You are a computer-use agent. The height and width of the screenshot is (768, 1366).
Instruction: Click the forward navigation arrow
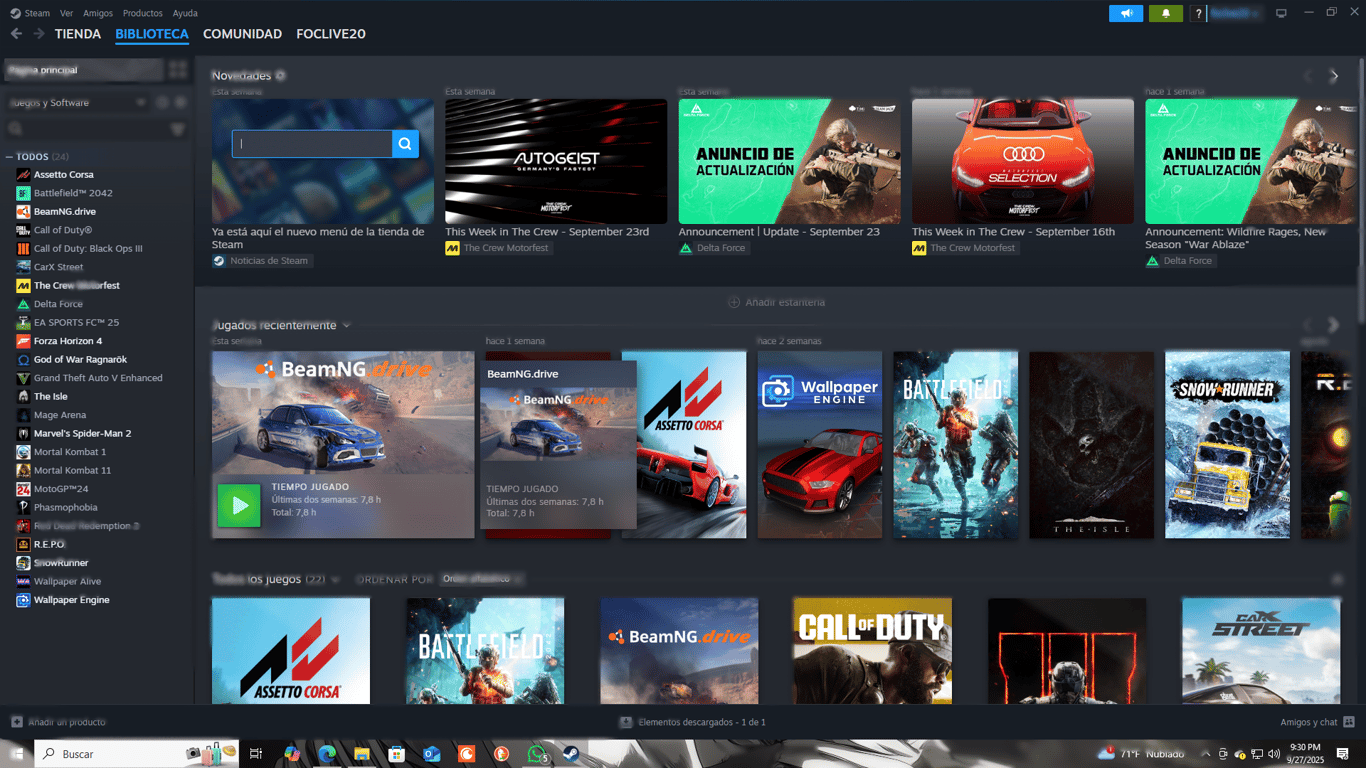click(x=38, y=34)
